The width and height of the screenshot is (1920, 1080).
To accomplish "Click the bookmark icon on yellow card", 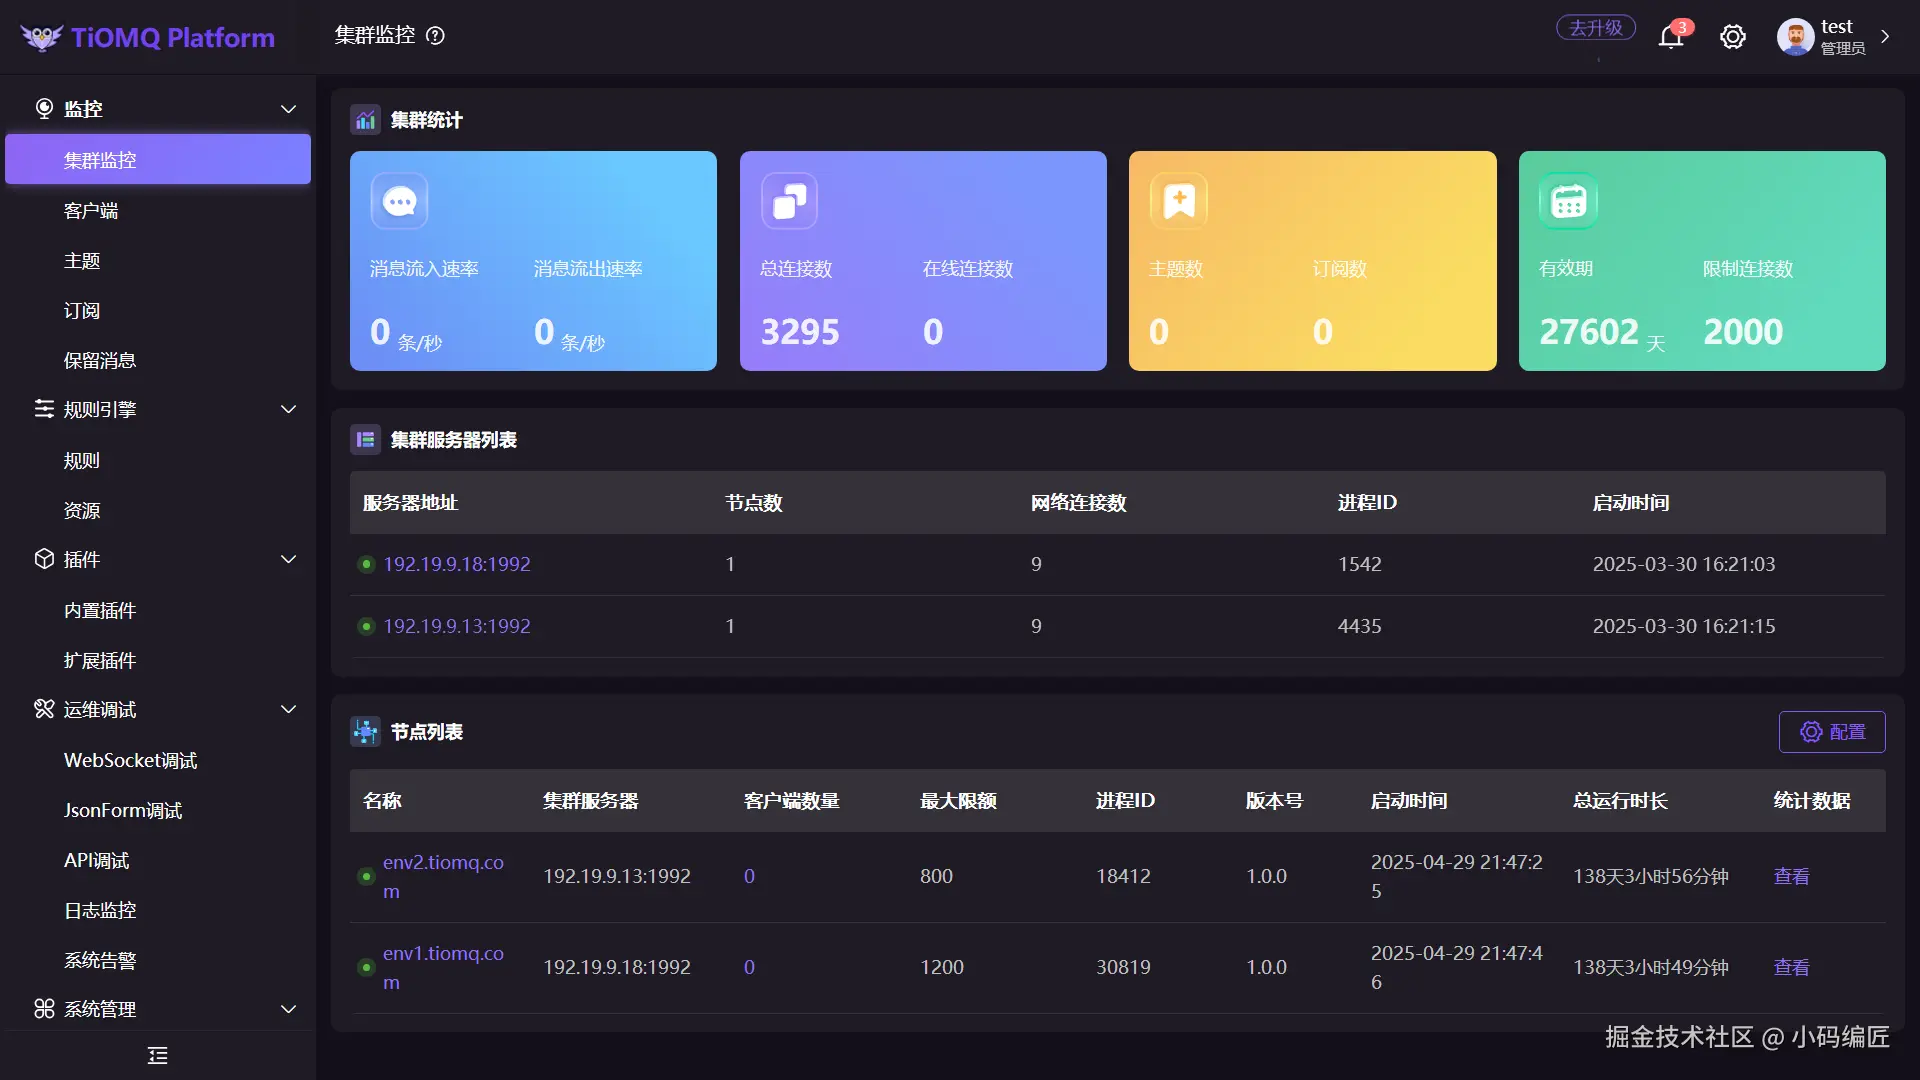I will pyautogui.click(x=1179, y=201).
